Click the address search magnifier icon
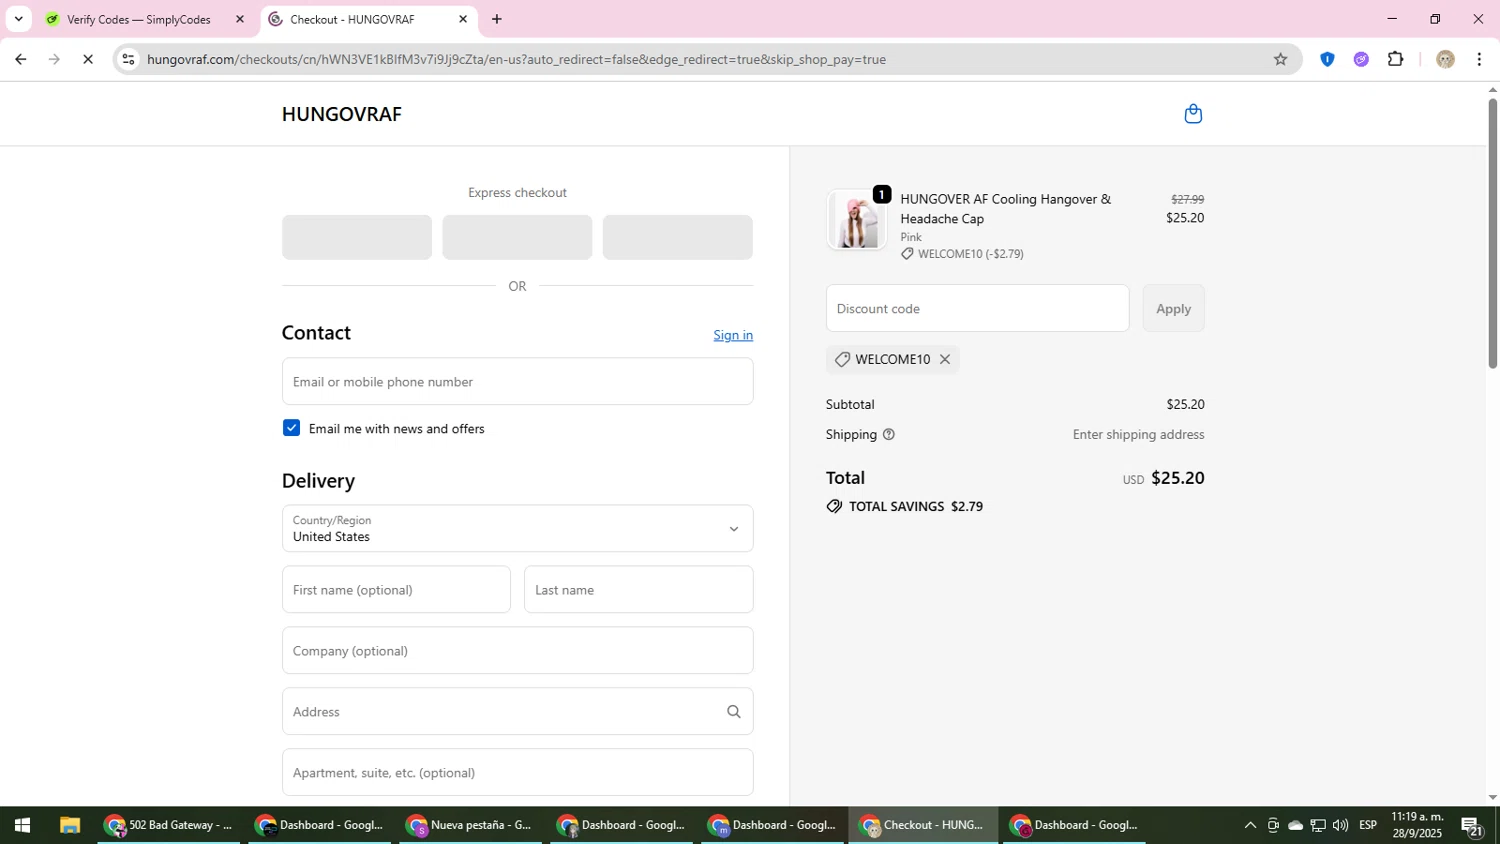Screen dimensions: 1500x844 (x=733, y=712)
